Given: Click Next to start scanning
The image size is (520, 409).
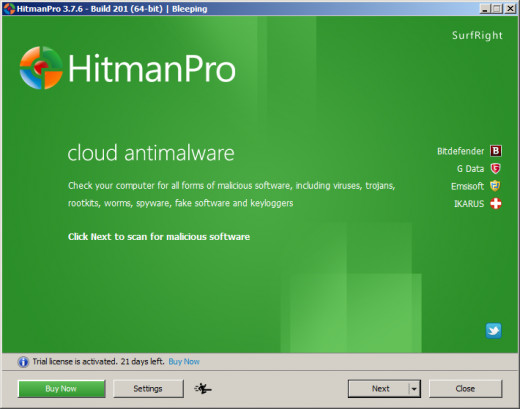Looking at the screenshot, I should pyautogui.click(x=379, y=389).
